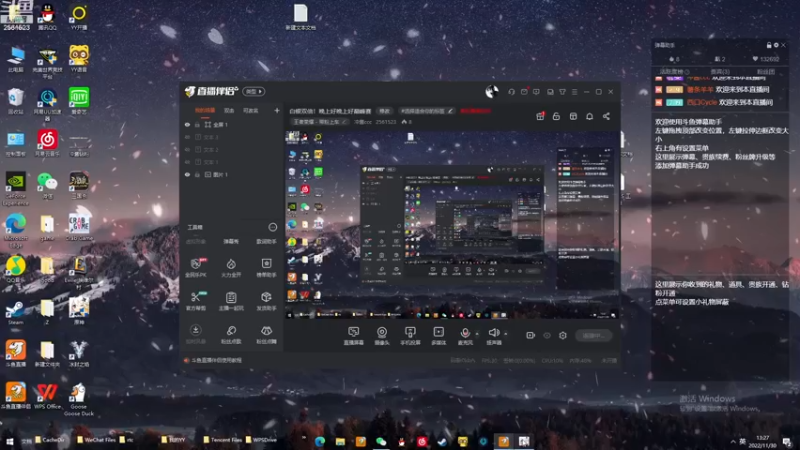The height and width of the screenshot is (450, 800).
Task: Switch to the second scene tab
Action: click(229, 111)
